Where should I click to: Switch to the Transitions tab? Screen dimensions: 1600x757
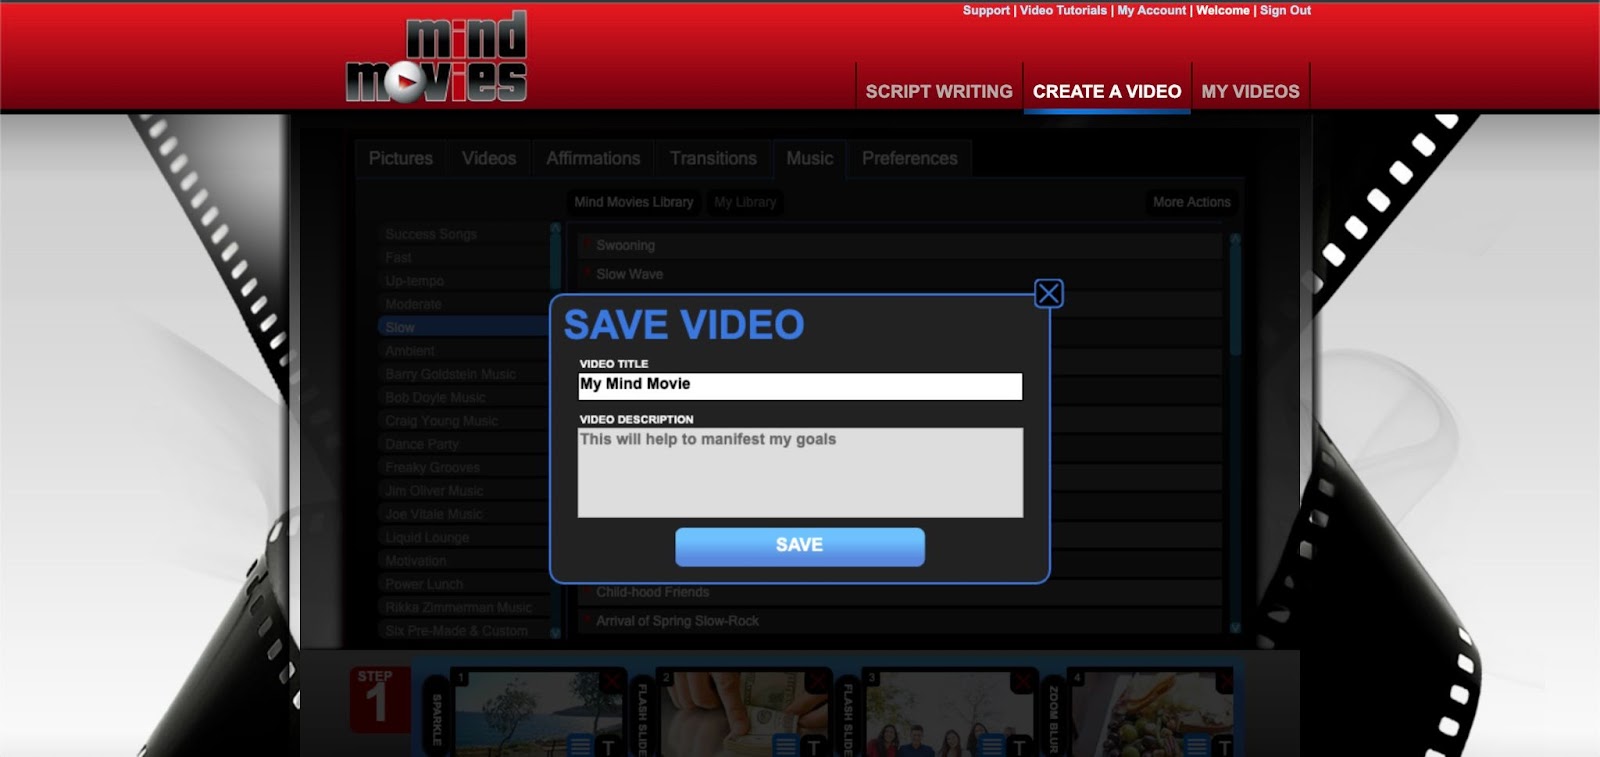(713, 158)
